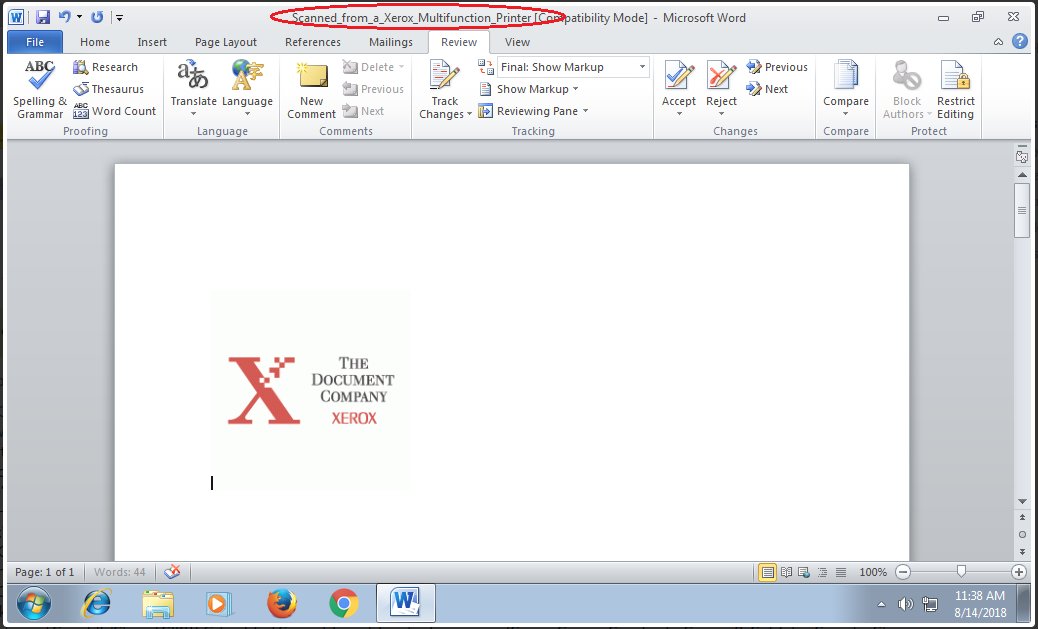
Task: Switch to Draft view
Action: click(x=841, y=572)
